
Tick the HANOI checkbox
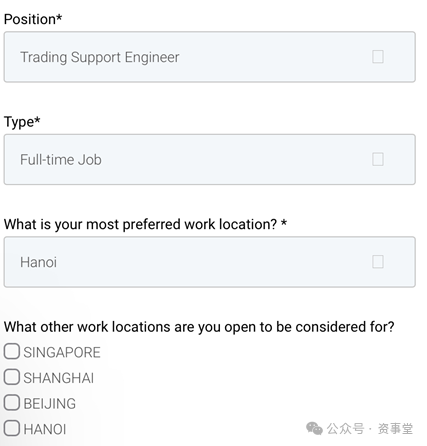12,428
